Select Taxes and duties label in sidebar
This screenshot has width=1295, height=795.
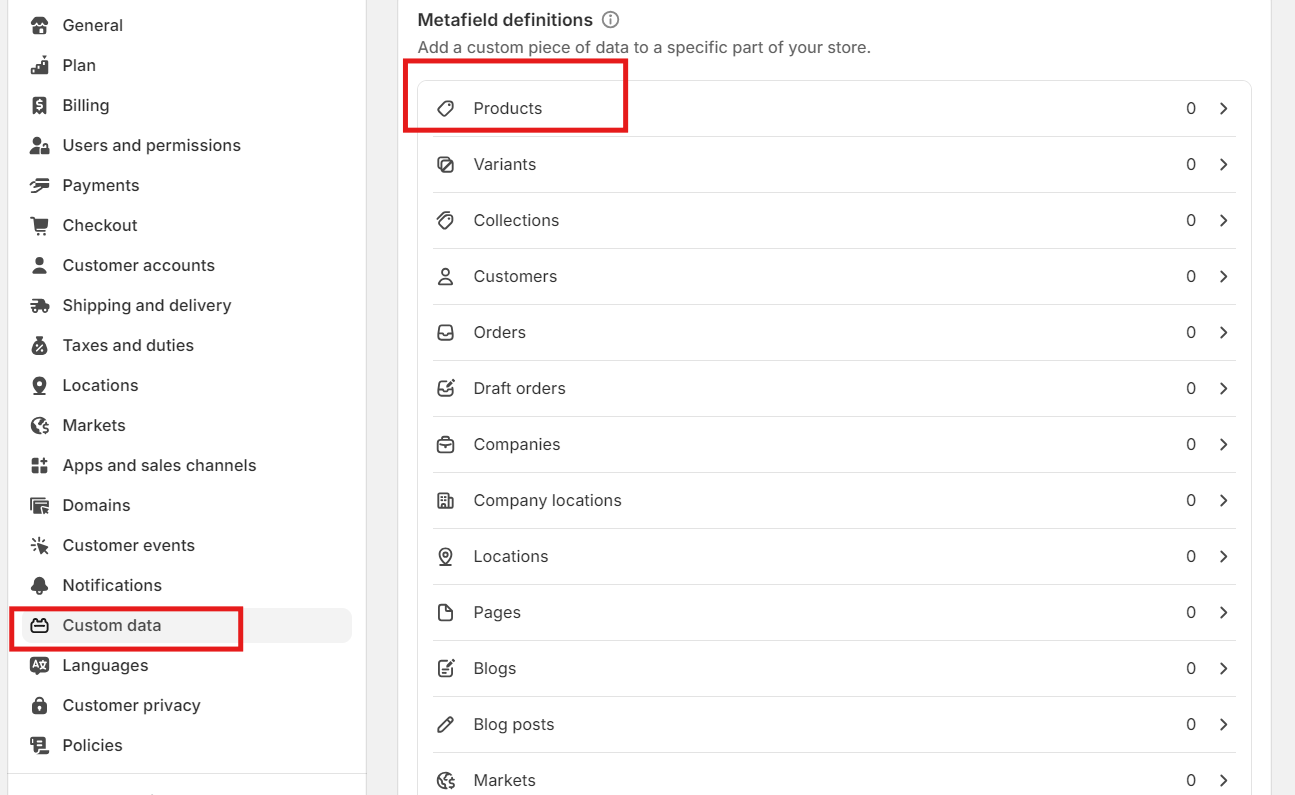pyautogui.click(x=128, y=345)
